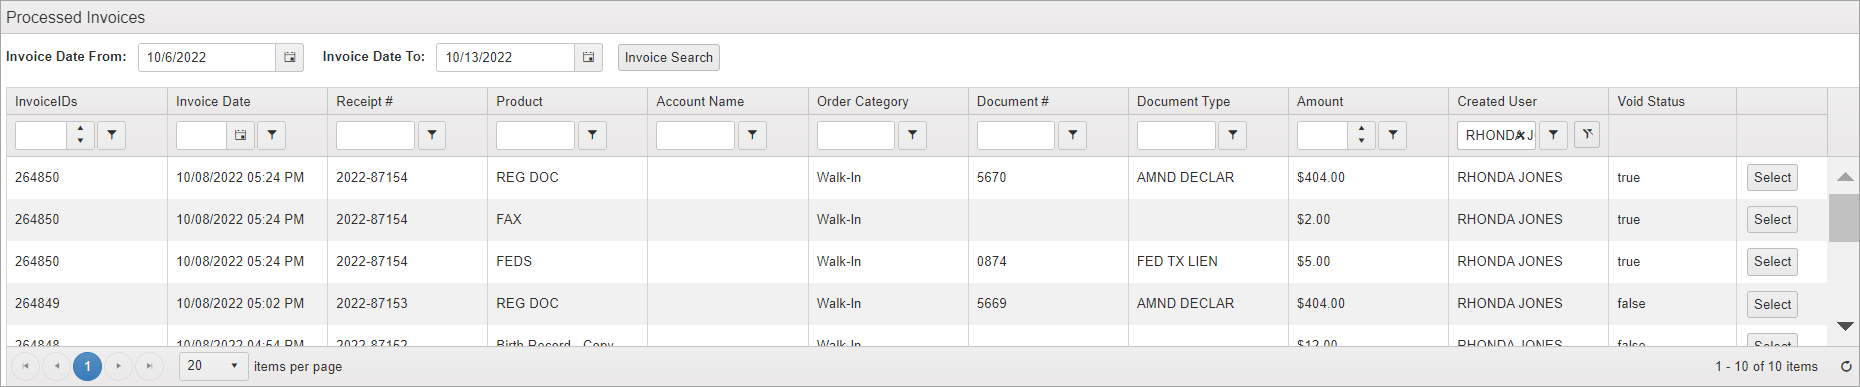This screenshot has width=1860, height=387.
Task: Open calendar picker for Invoice Date From
Action: point(289,57)
